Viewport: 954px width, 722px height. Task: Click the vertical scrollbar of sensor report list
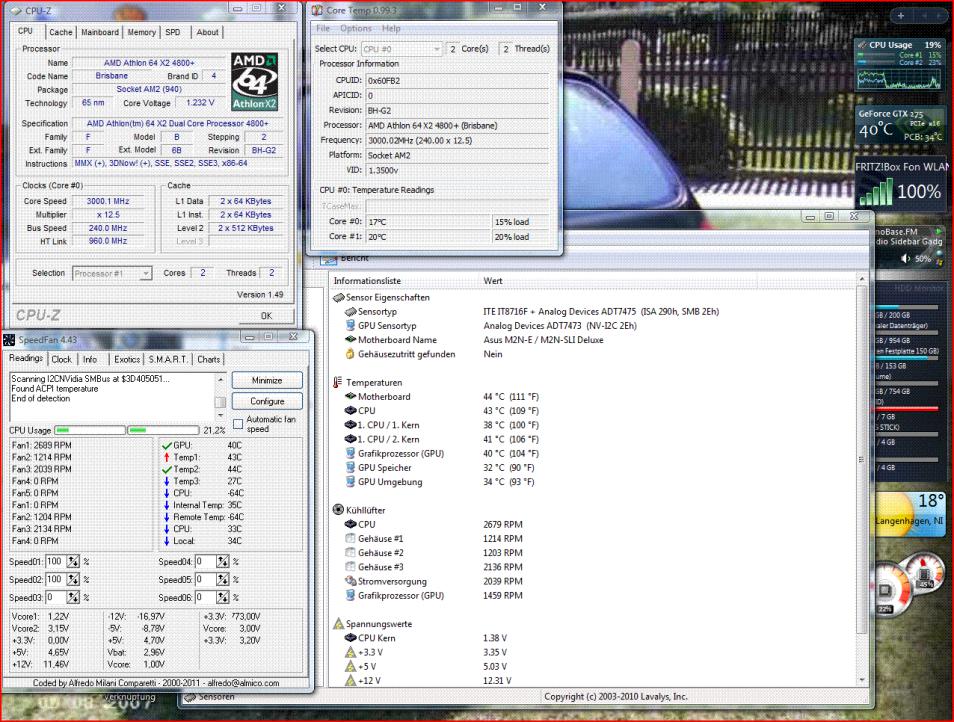tap(862, 481)
